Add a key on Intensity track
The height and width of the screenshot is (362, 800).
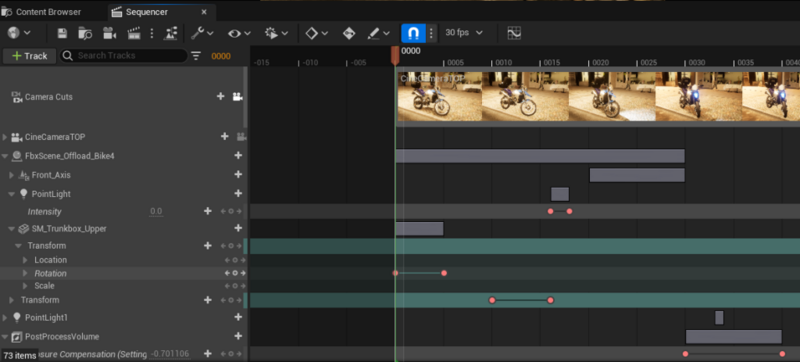[208, 211]
